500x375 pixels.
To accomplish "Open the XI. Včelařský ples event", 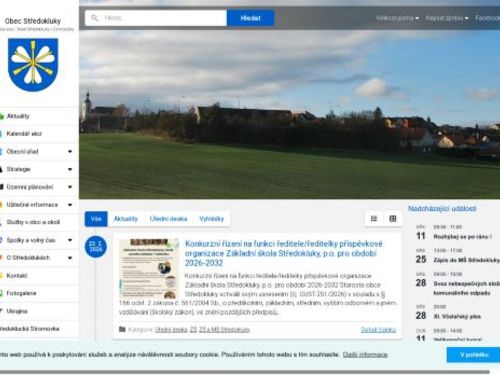I will (x=457, y=316).
